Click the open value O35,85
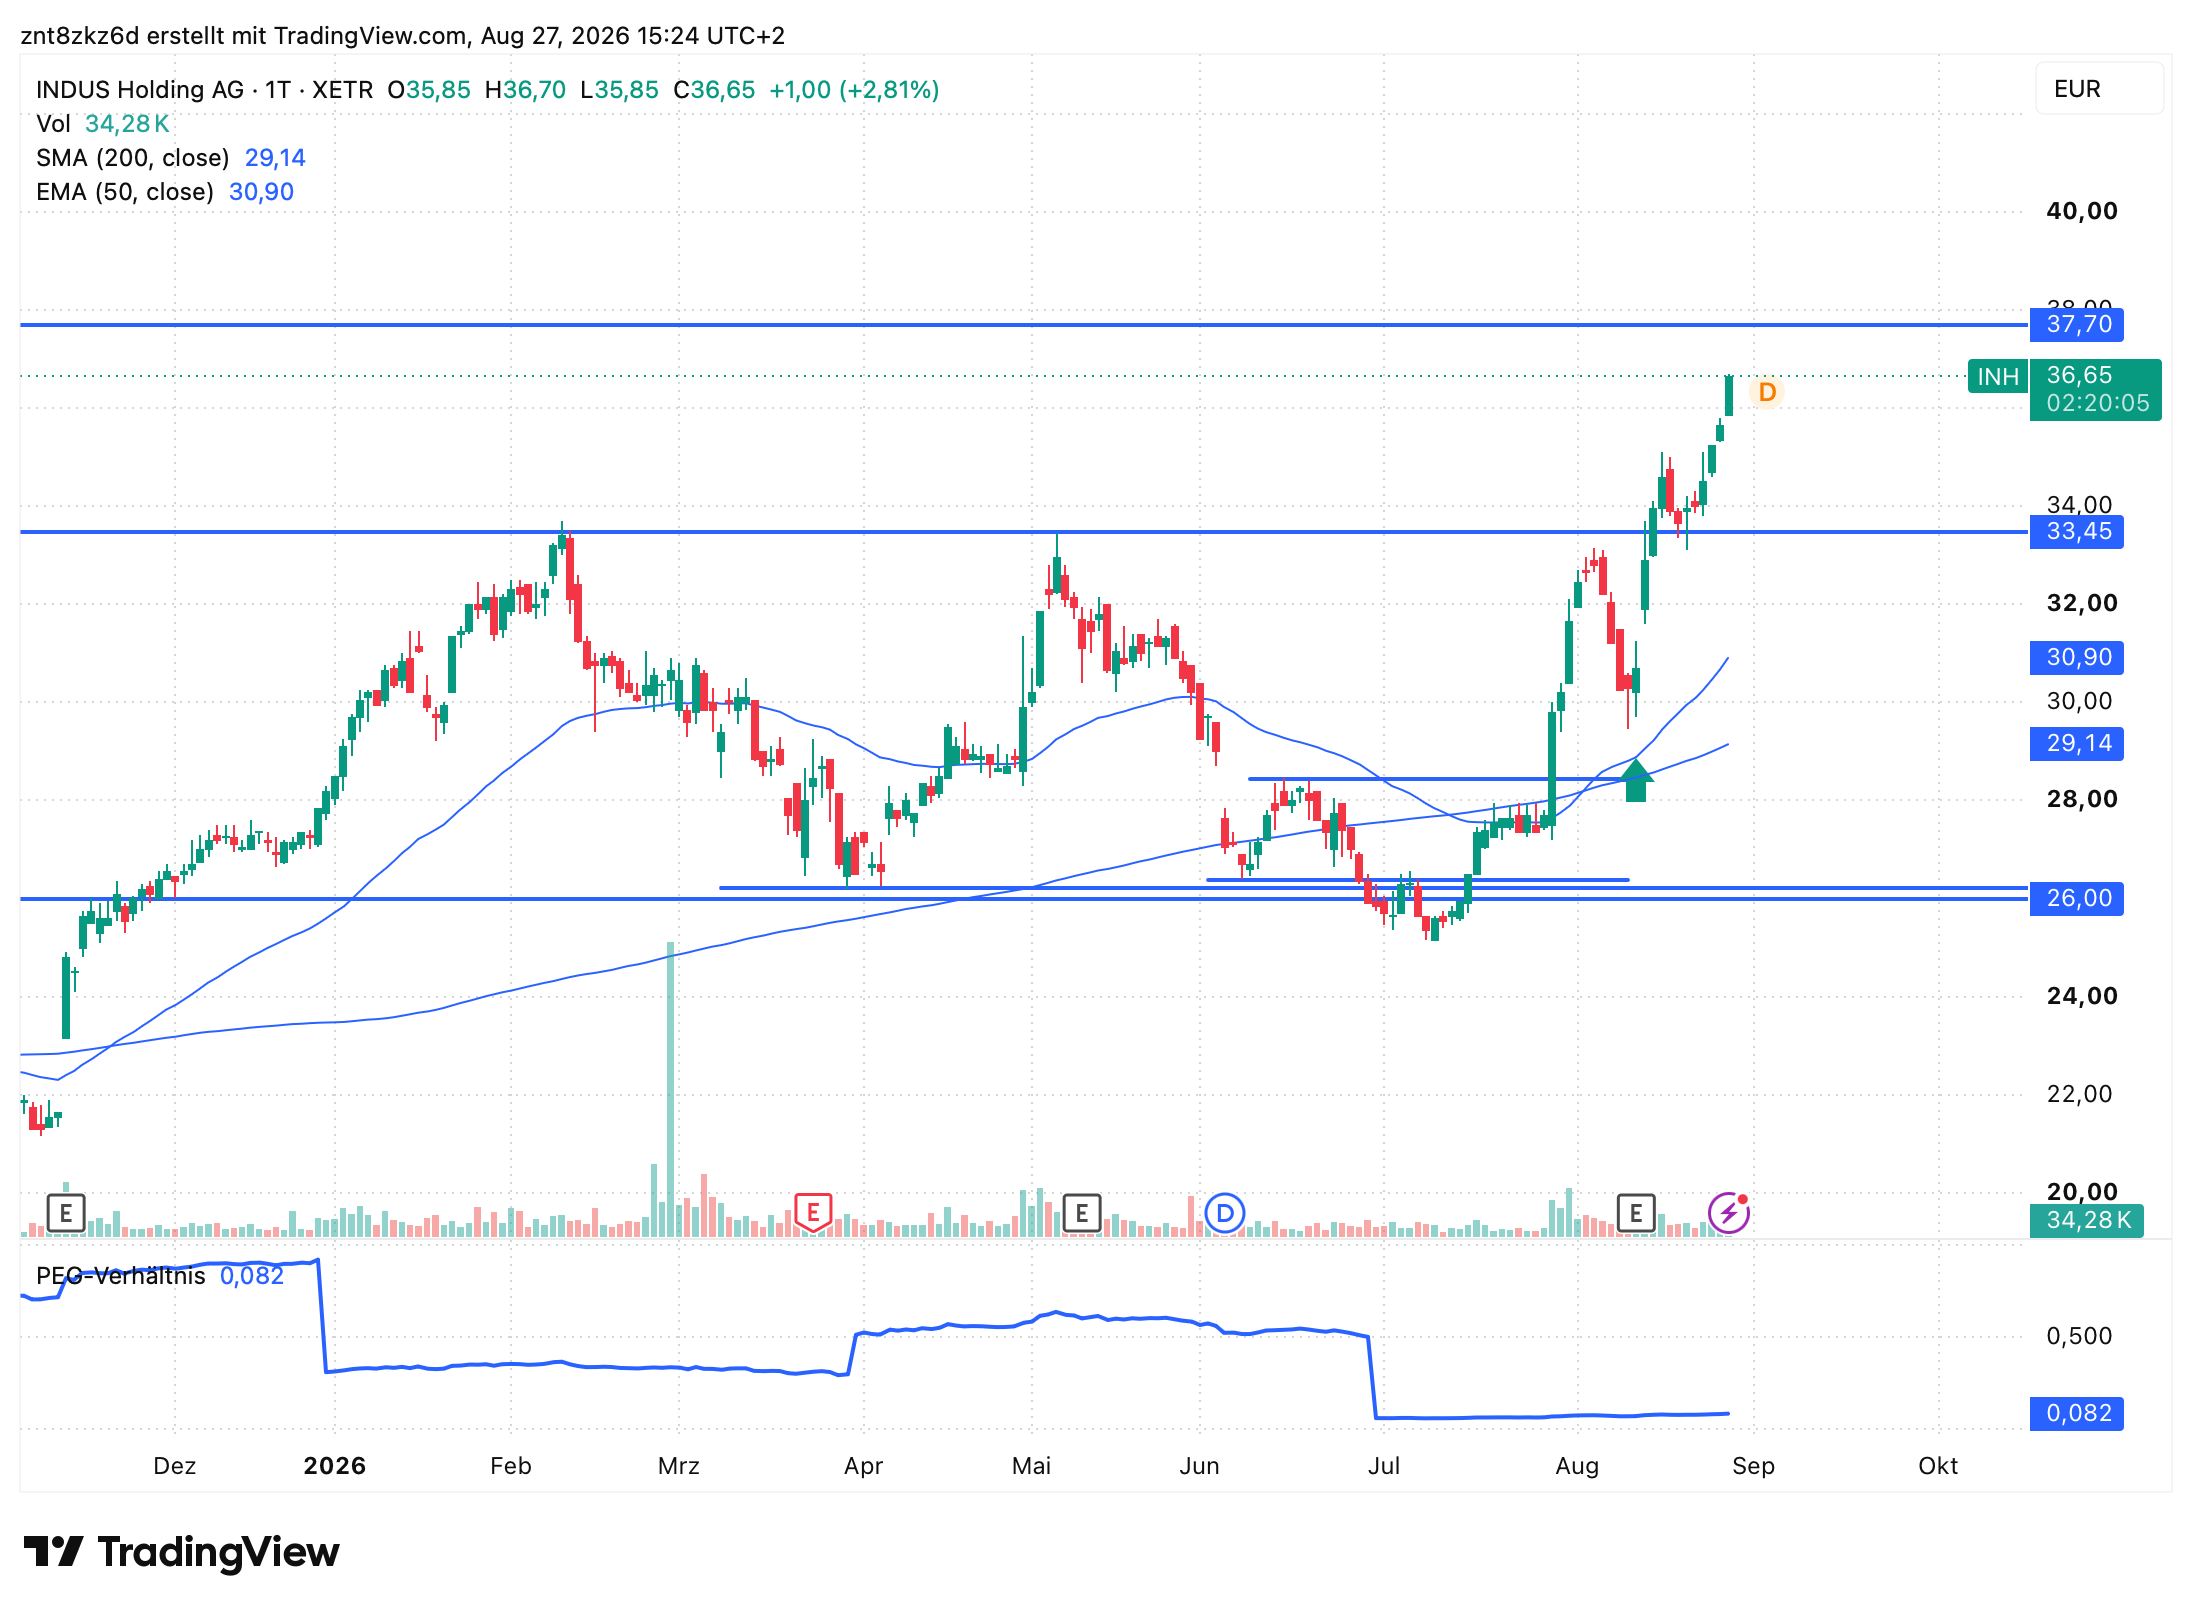 [429, 90]
